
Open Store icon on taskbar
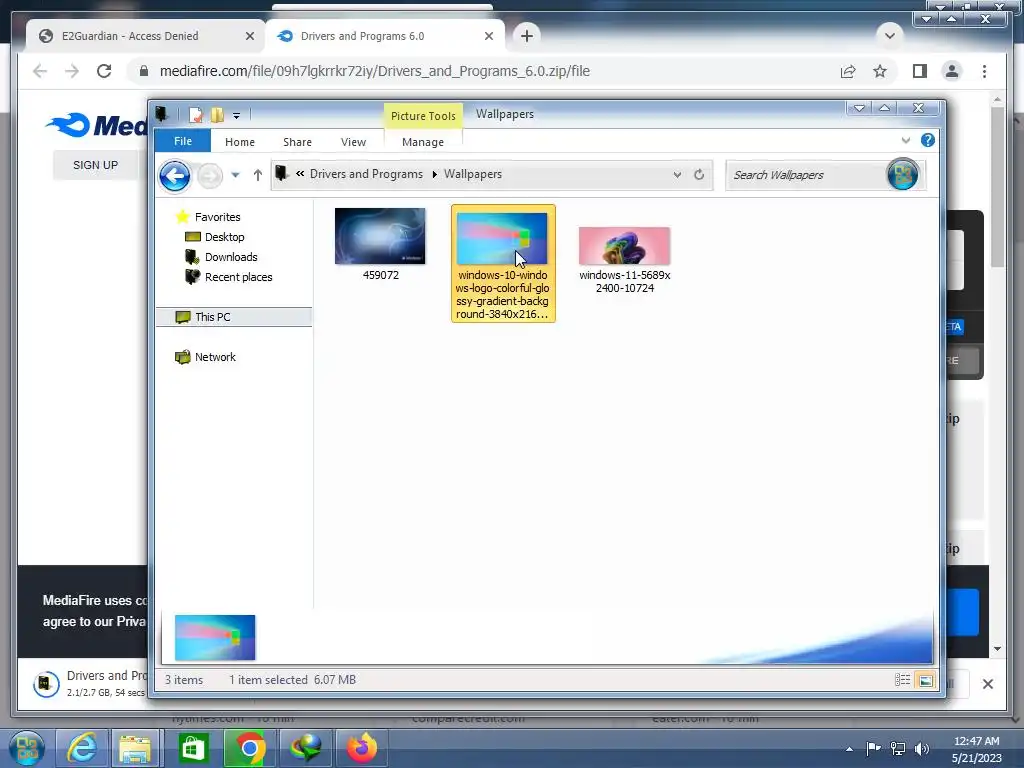(x=192, y=748)
